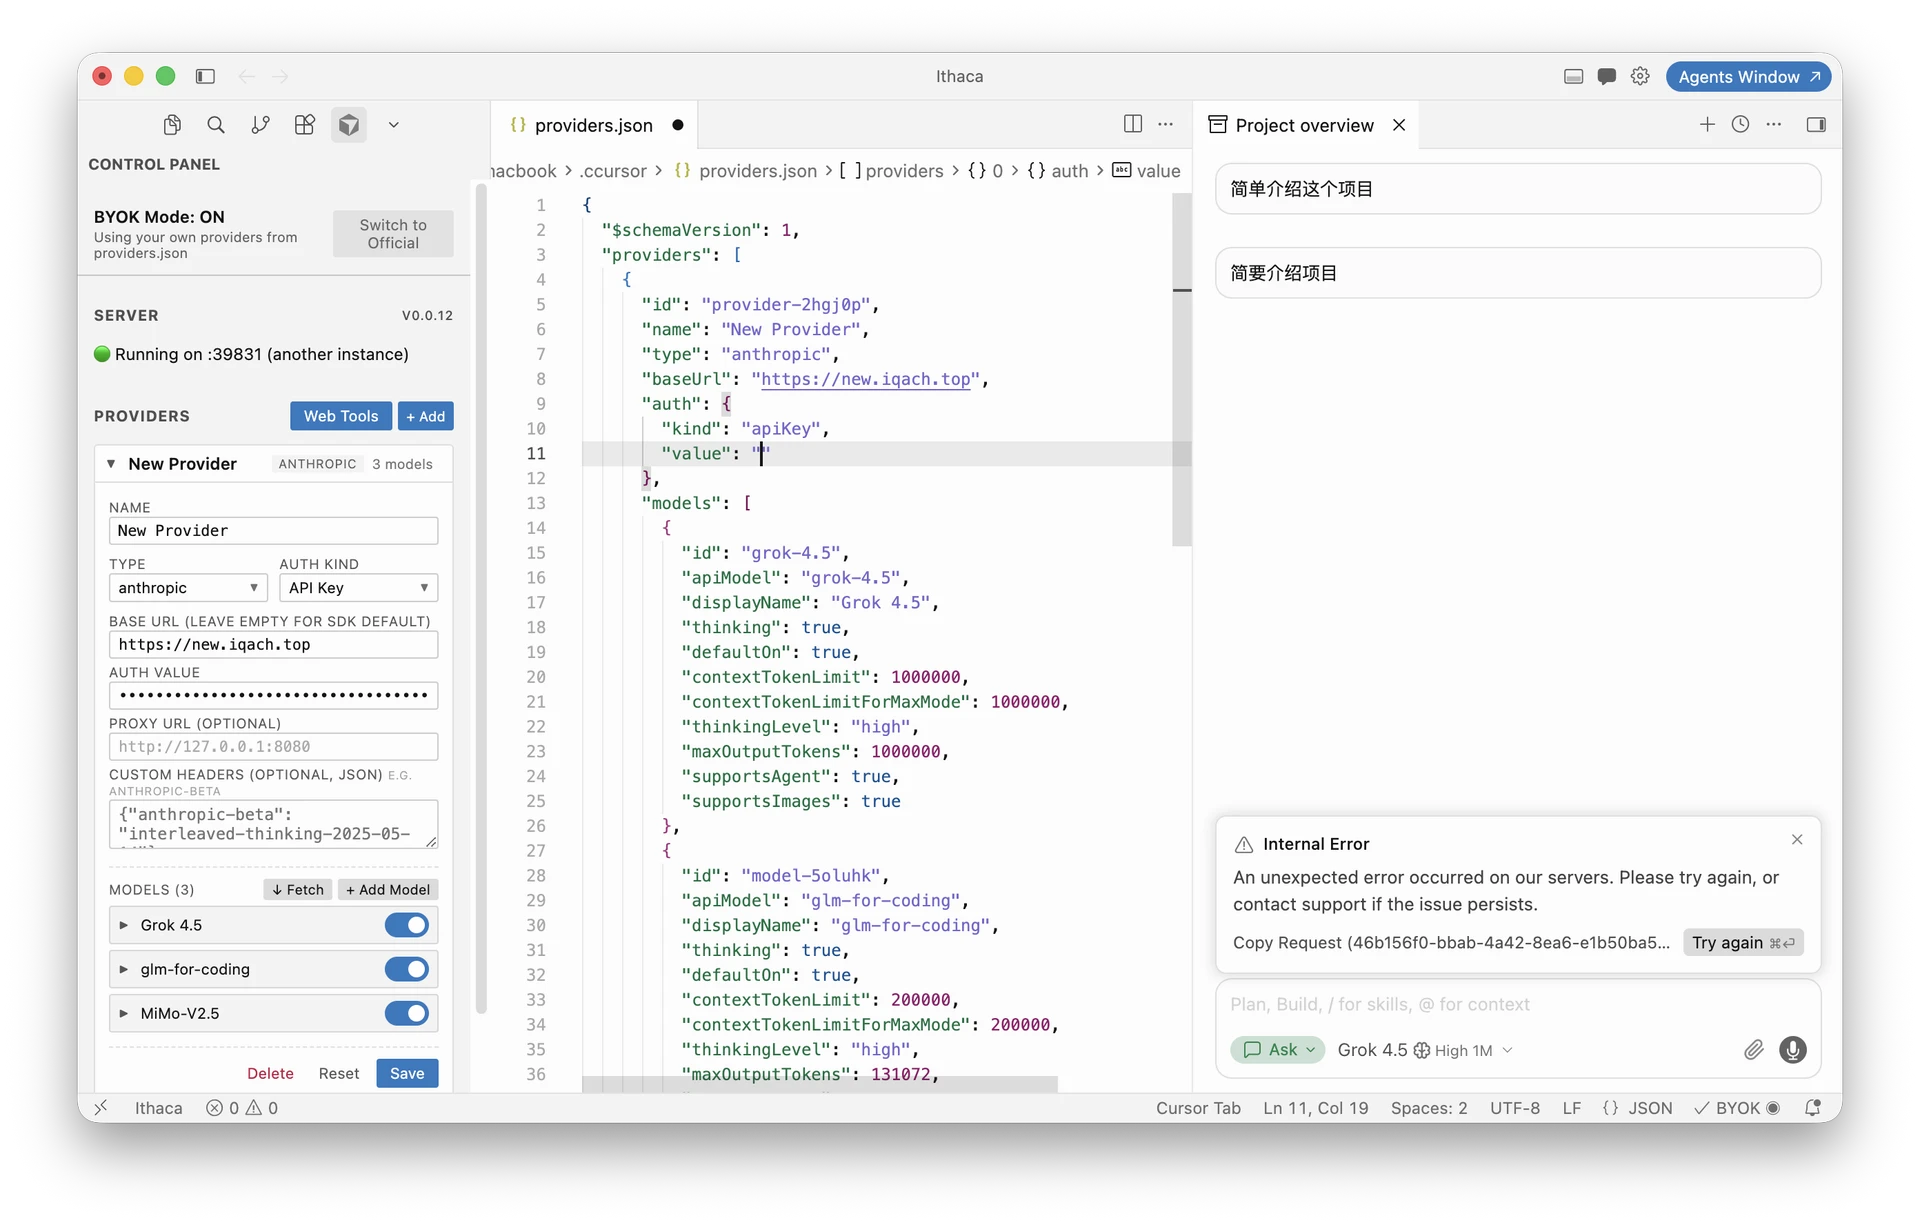Delete the New Provider
Screen dimensions: 1920x1225
[x=270, y=1073]
